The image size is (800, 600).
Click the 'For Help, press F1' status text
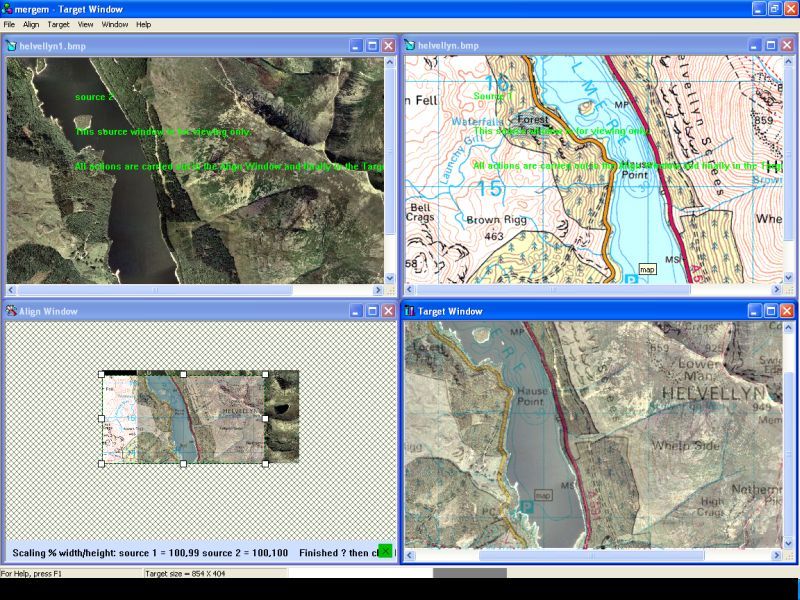(31, 573)
